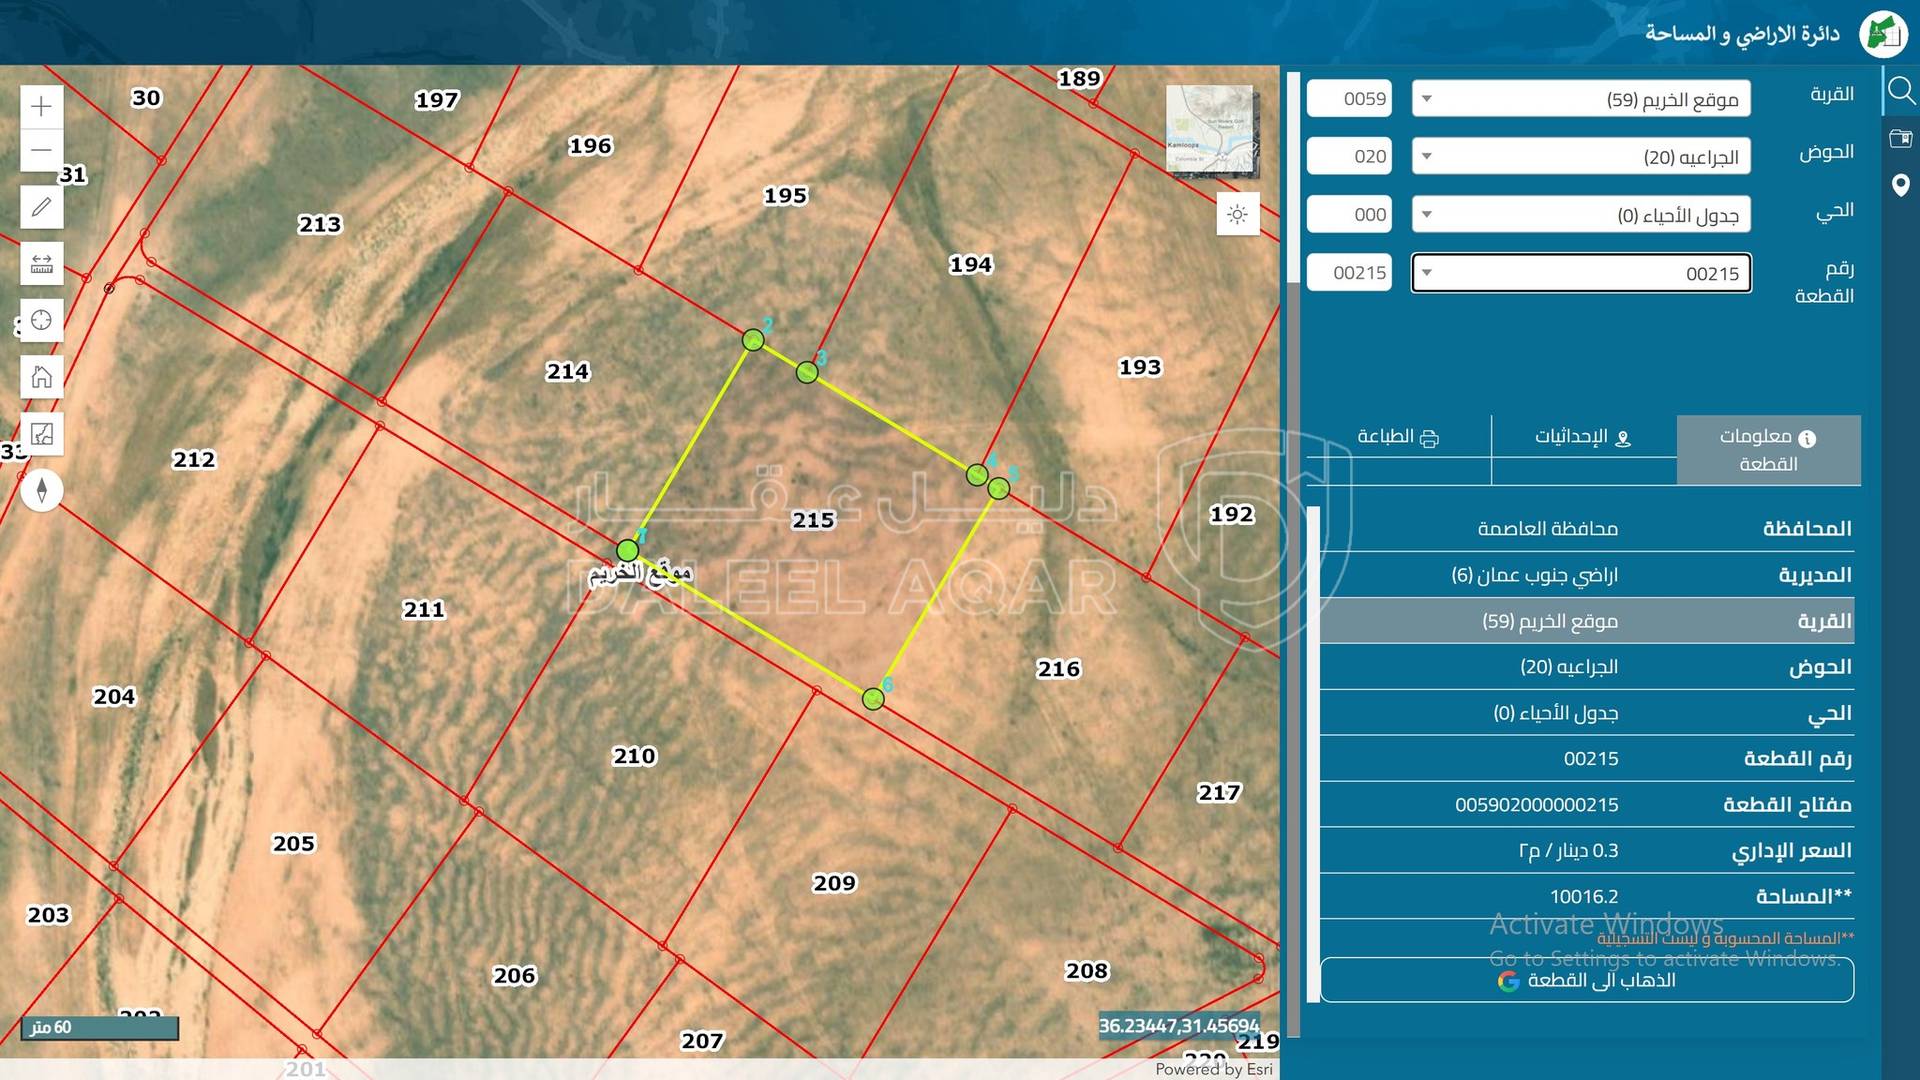
Task: Expand the basin dropdown الجراعيه (20)
Action: pos(1581,157)
